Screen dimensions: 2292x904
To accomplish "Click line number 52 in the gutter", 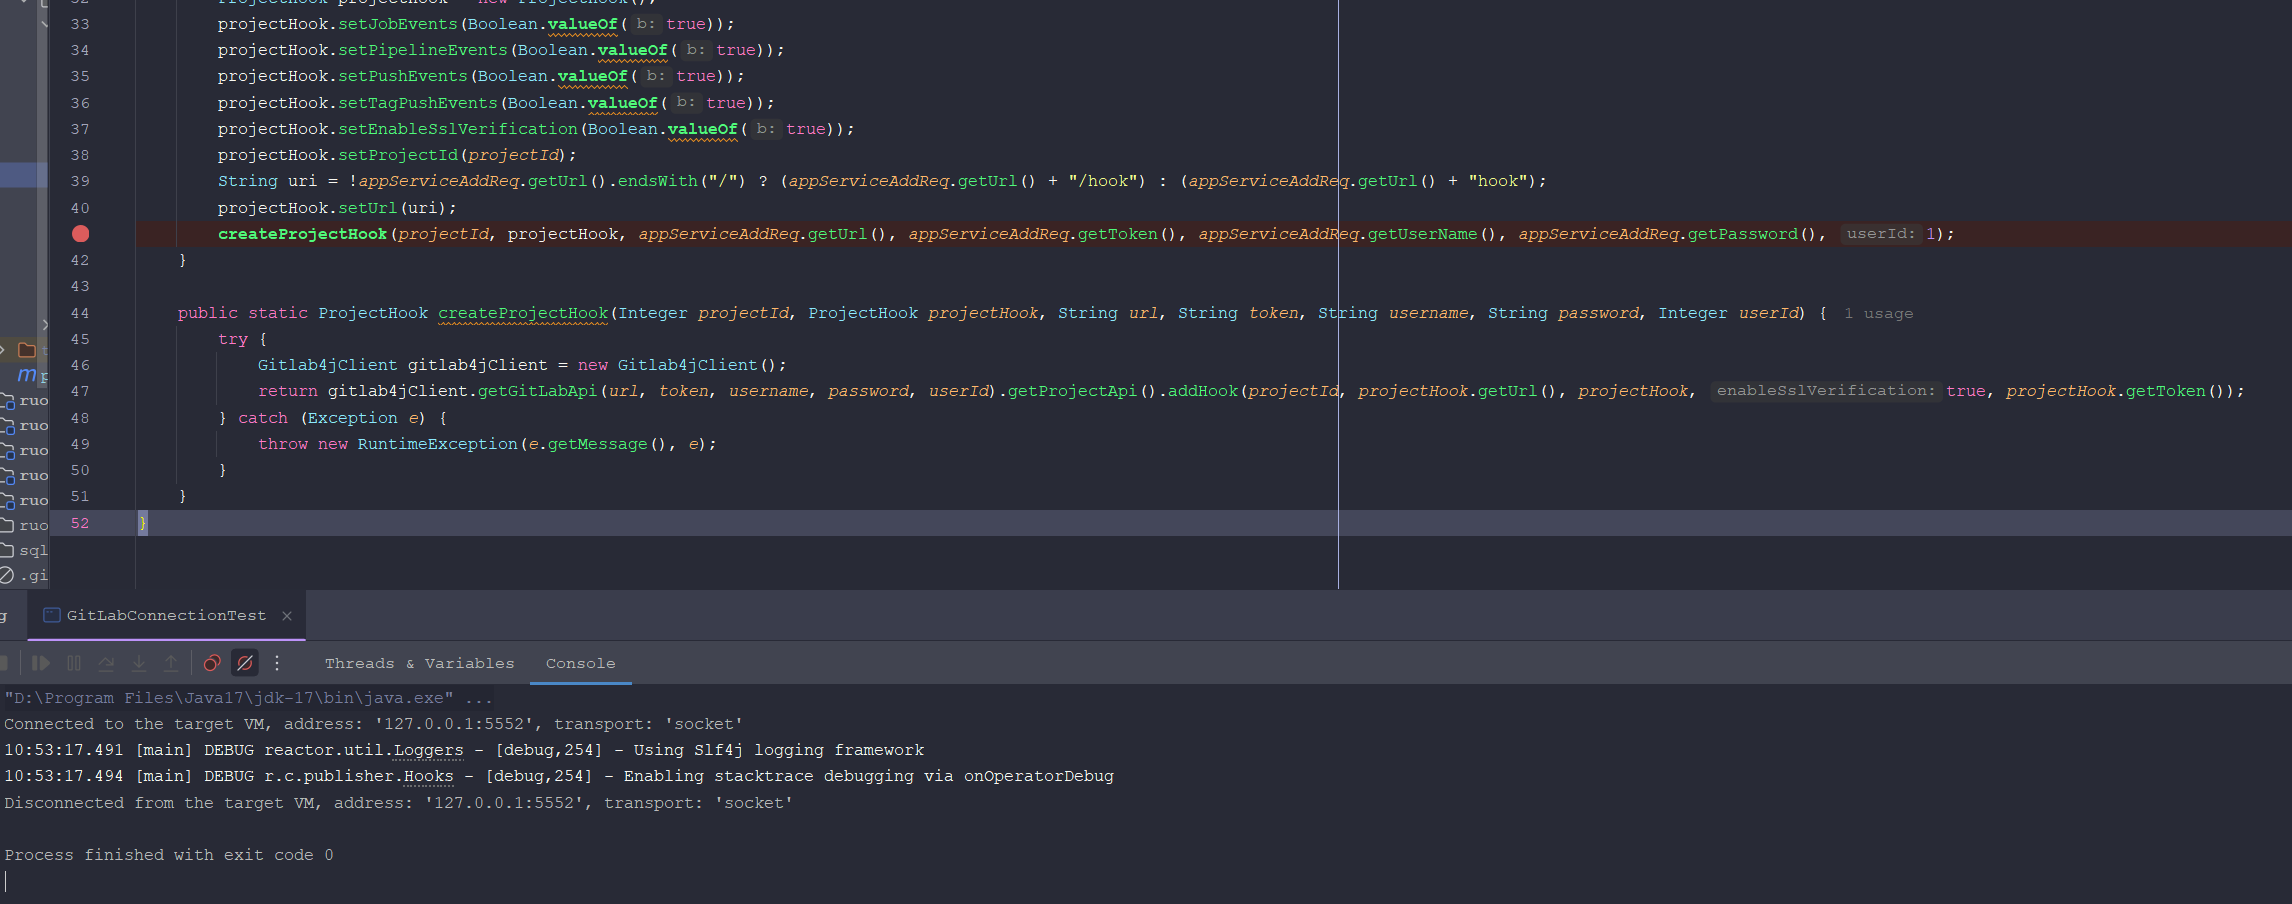I will pyautogui.click(x=80, y=523).
